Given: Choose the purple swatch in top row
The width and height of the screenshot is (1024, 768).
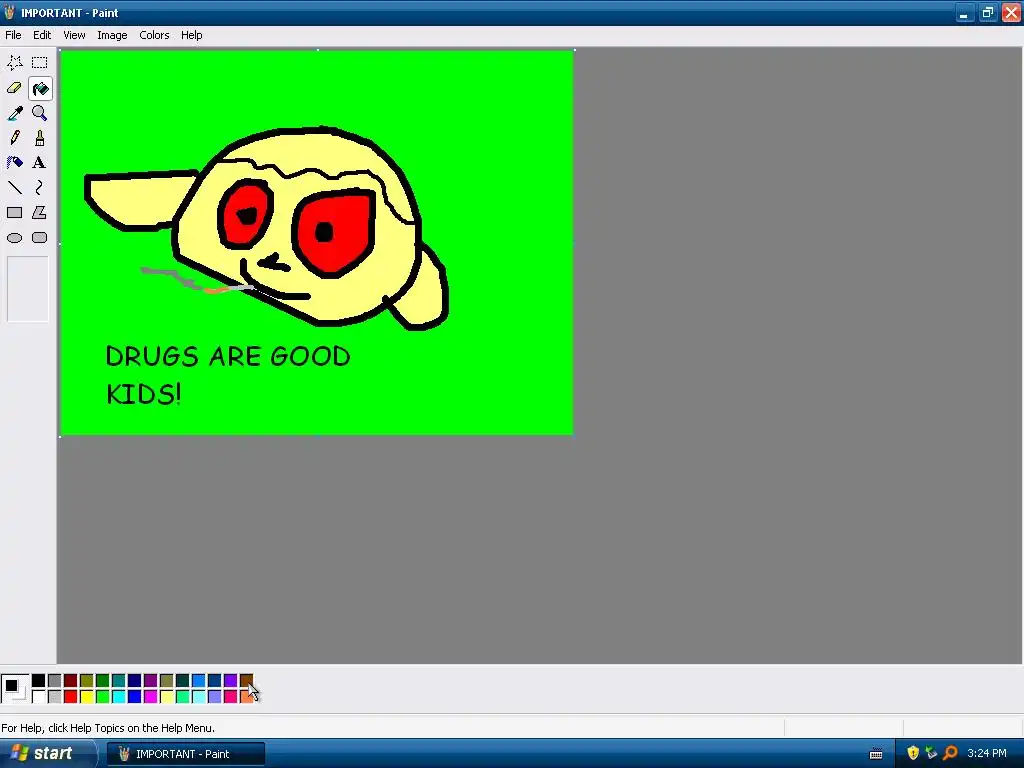Looking at the screenshot, I should [x=151, y=681].
